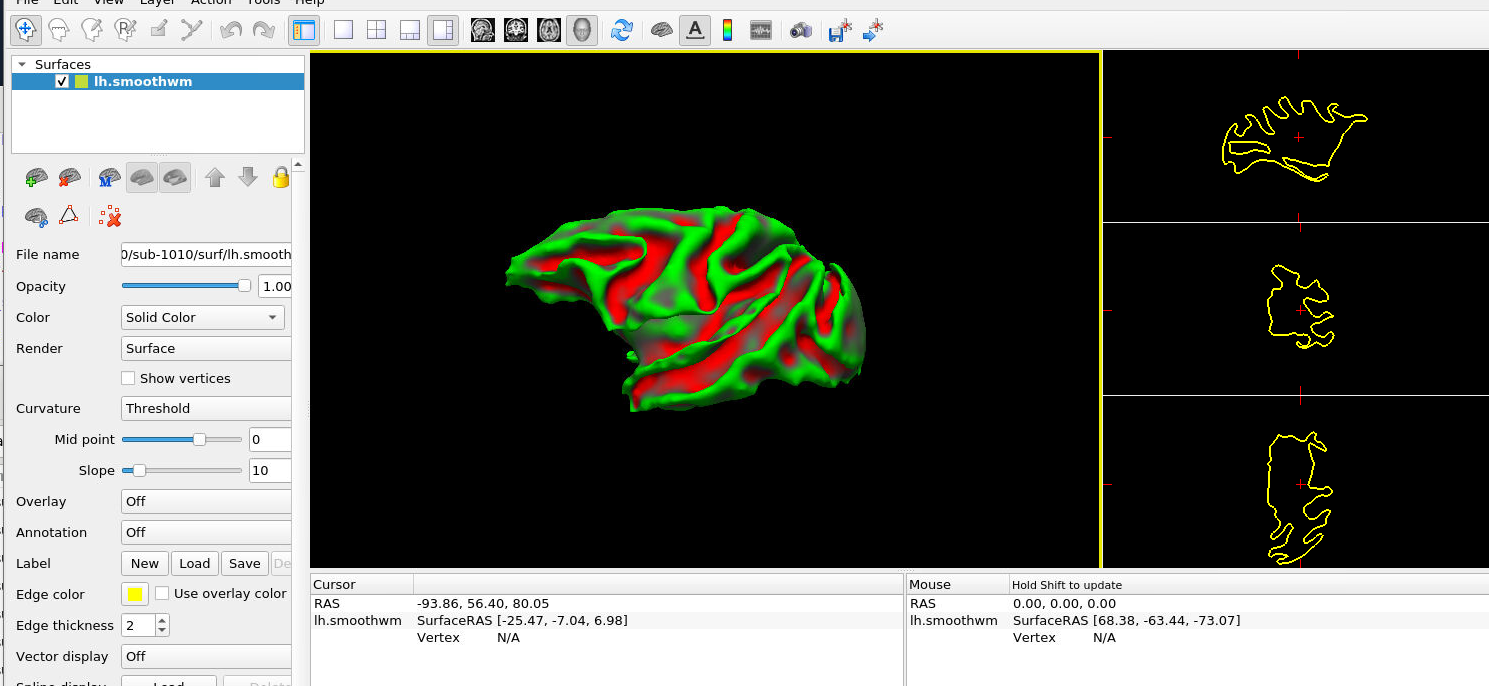Collapse the Surfaces tree group
Screen dimensions: 1489x686
pos(22,64)
